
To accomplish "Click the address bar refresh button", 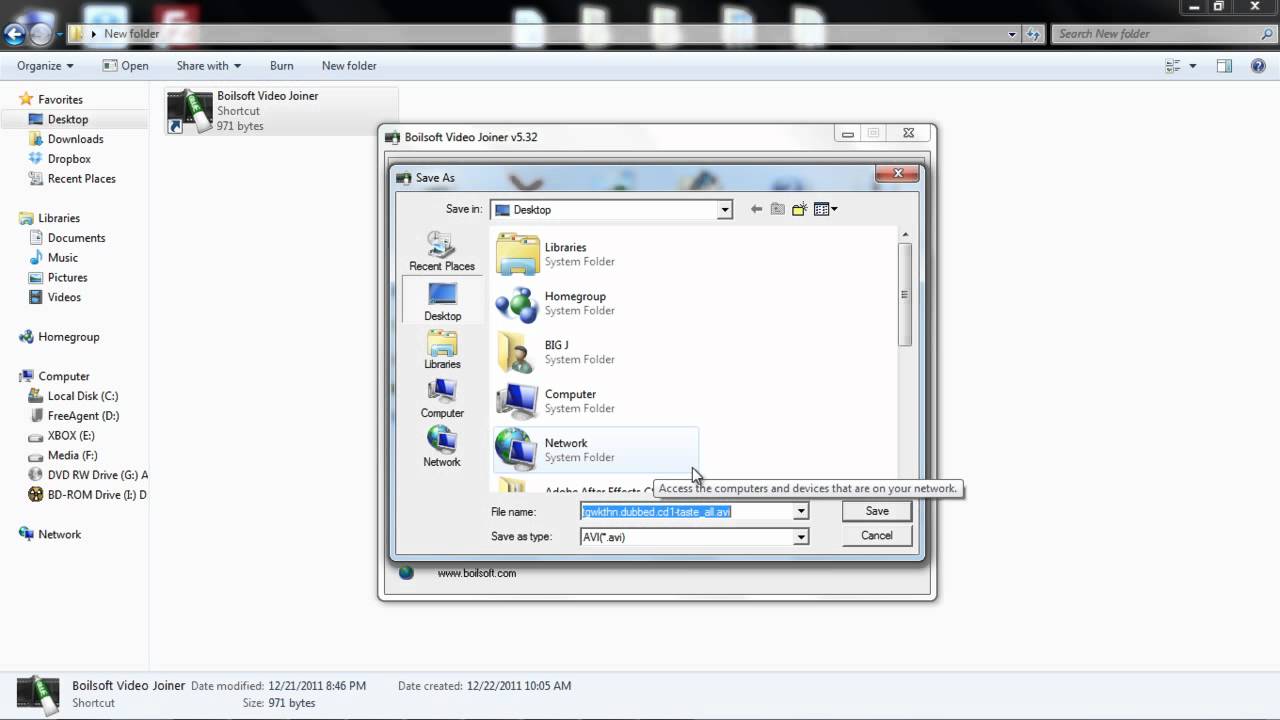I will point(1033,34).
